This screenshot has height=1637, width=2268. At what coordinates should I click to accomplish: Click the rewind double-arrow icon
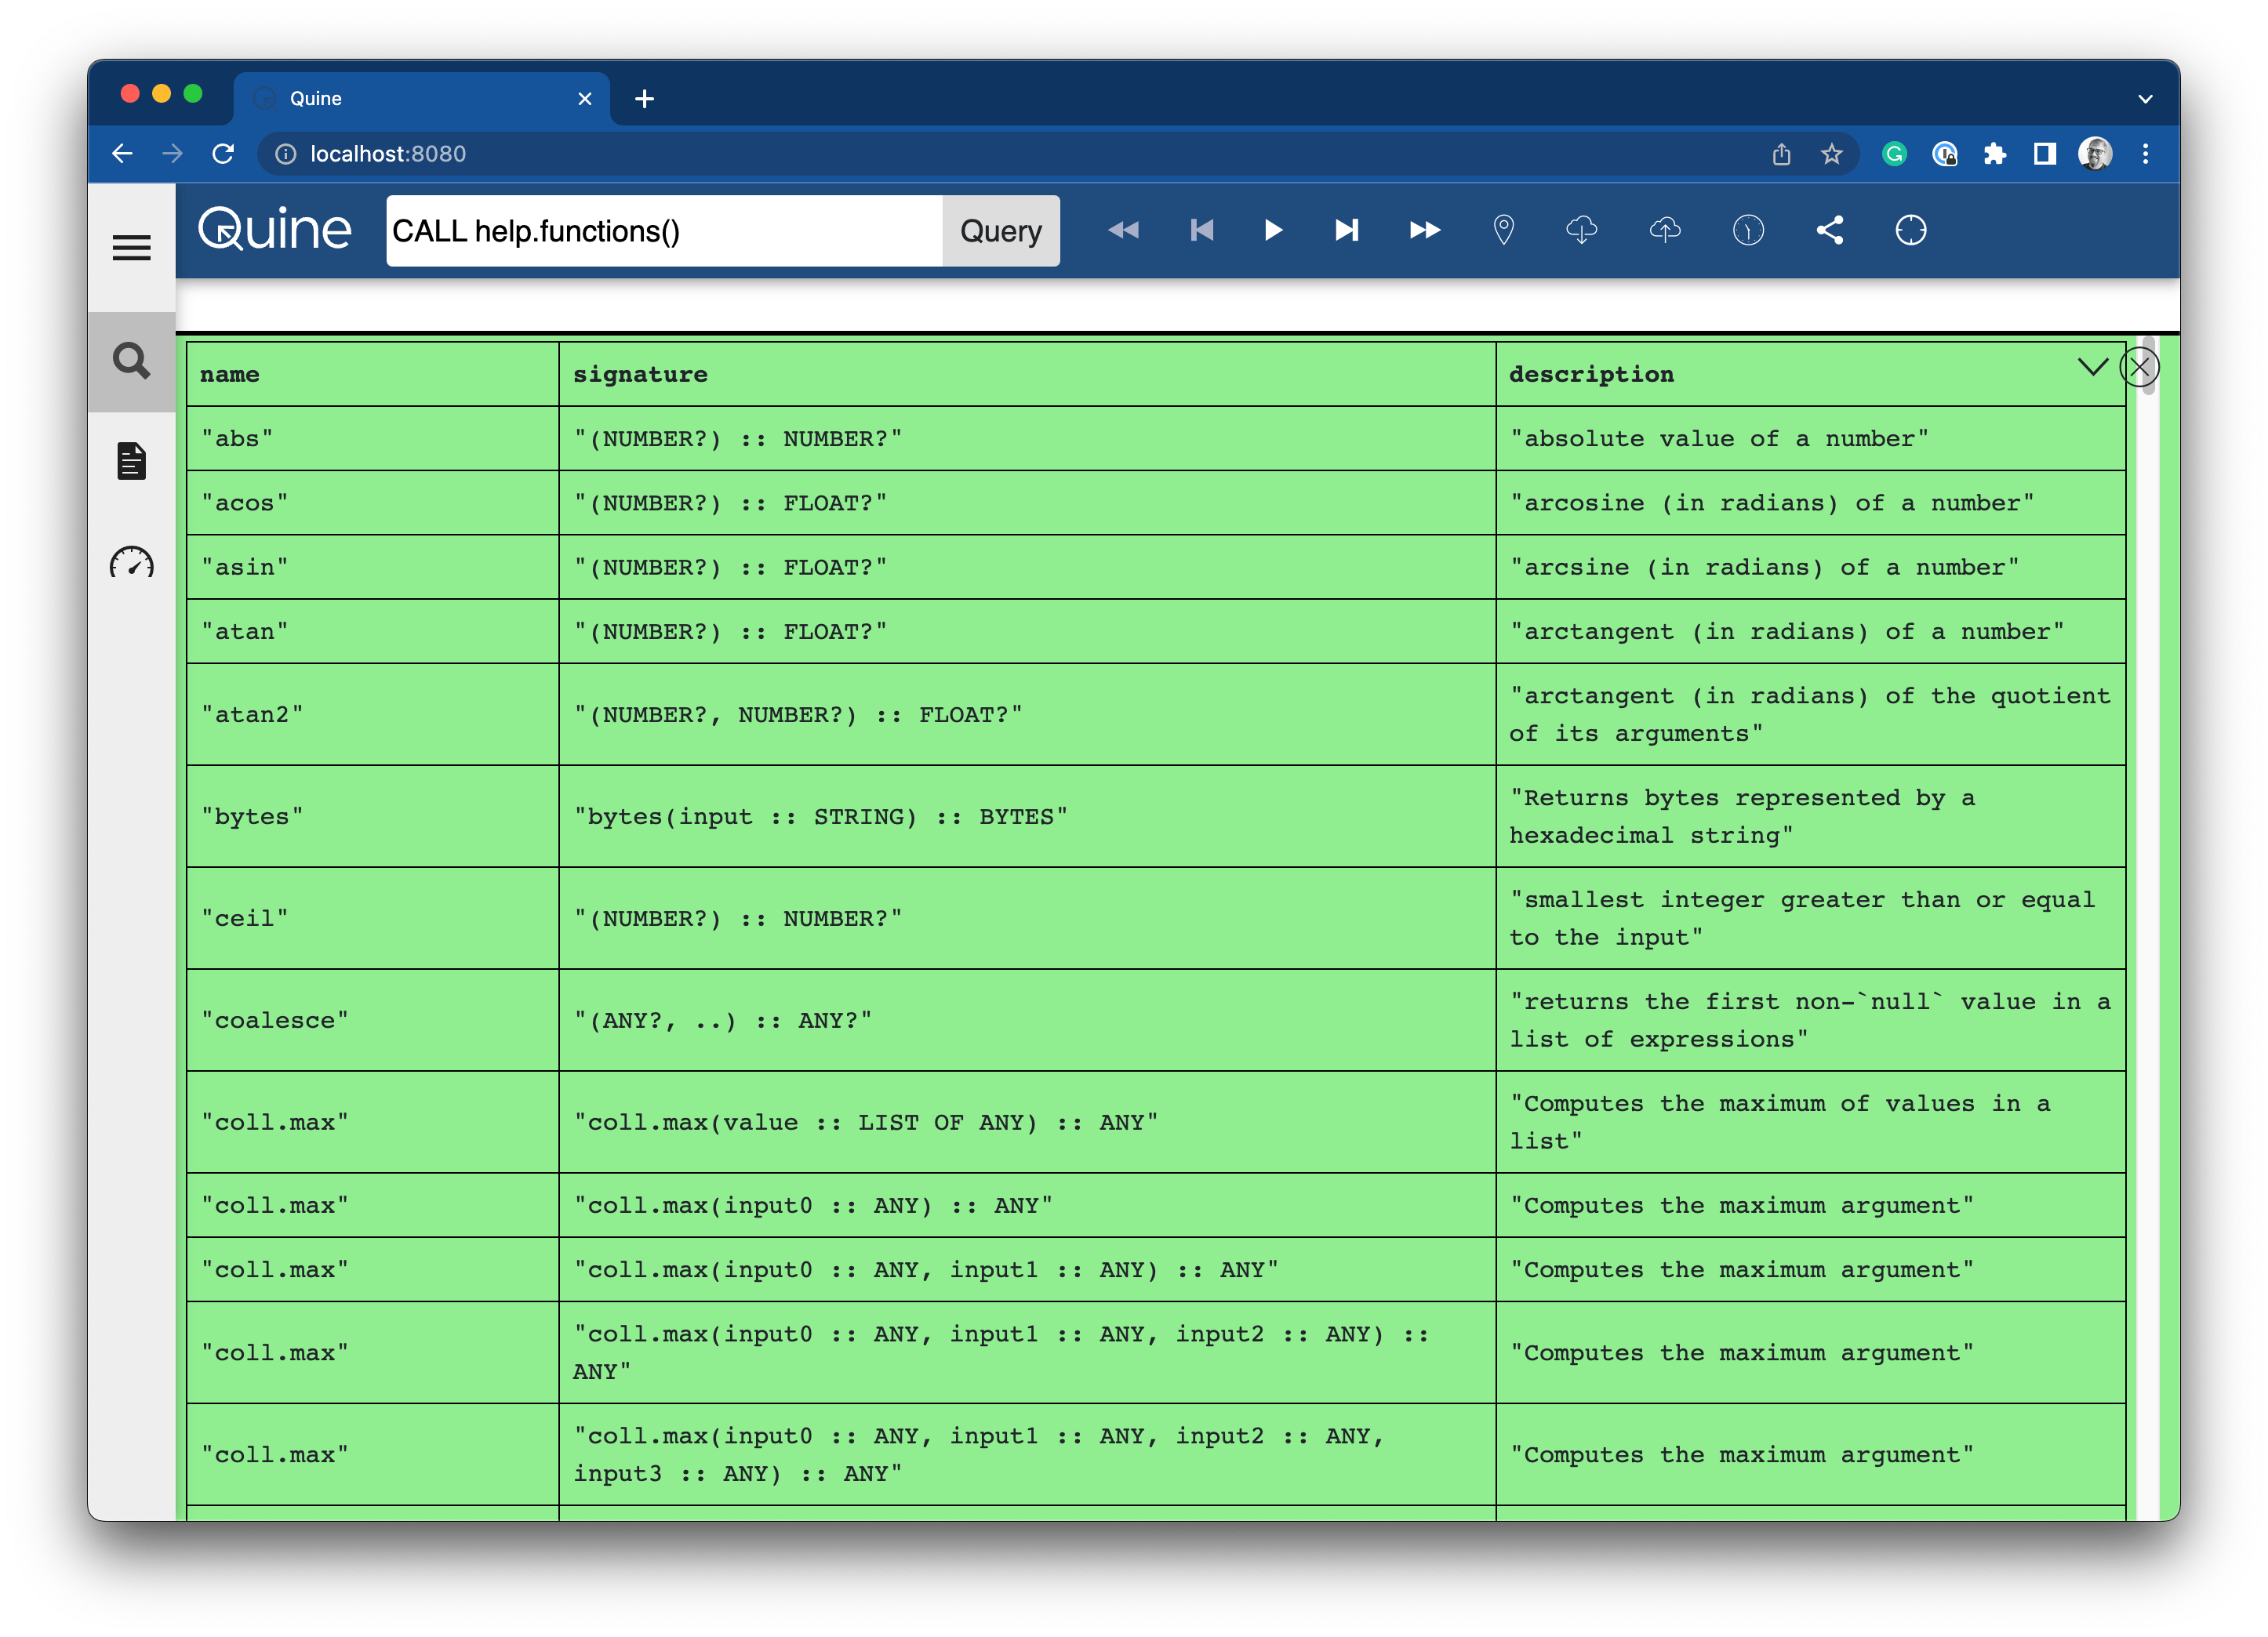[1123, 231]
